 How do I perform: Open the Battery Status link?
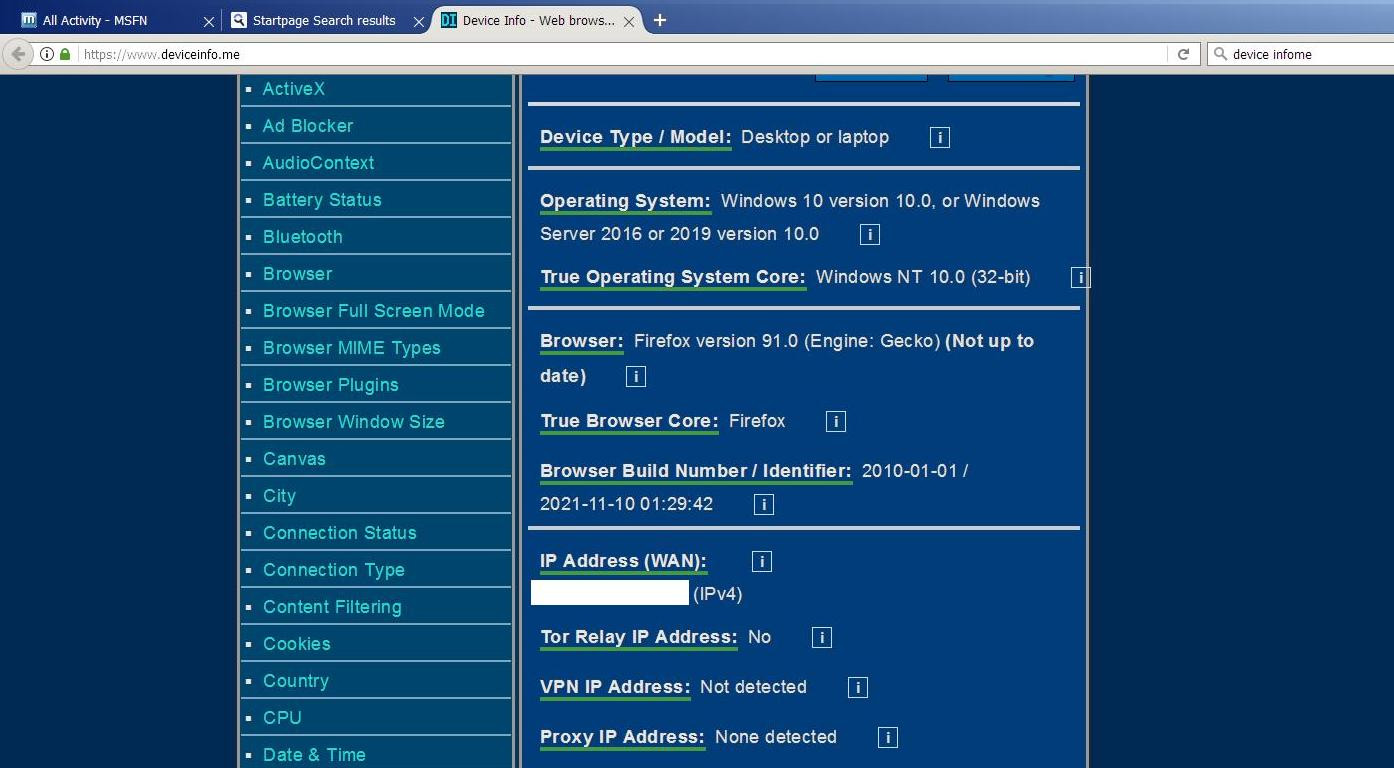click(x=322, y=200)
